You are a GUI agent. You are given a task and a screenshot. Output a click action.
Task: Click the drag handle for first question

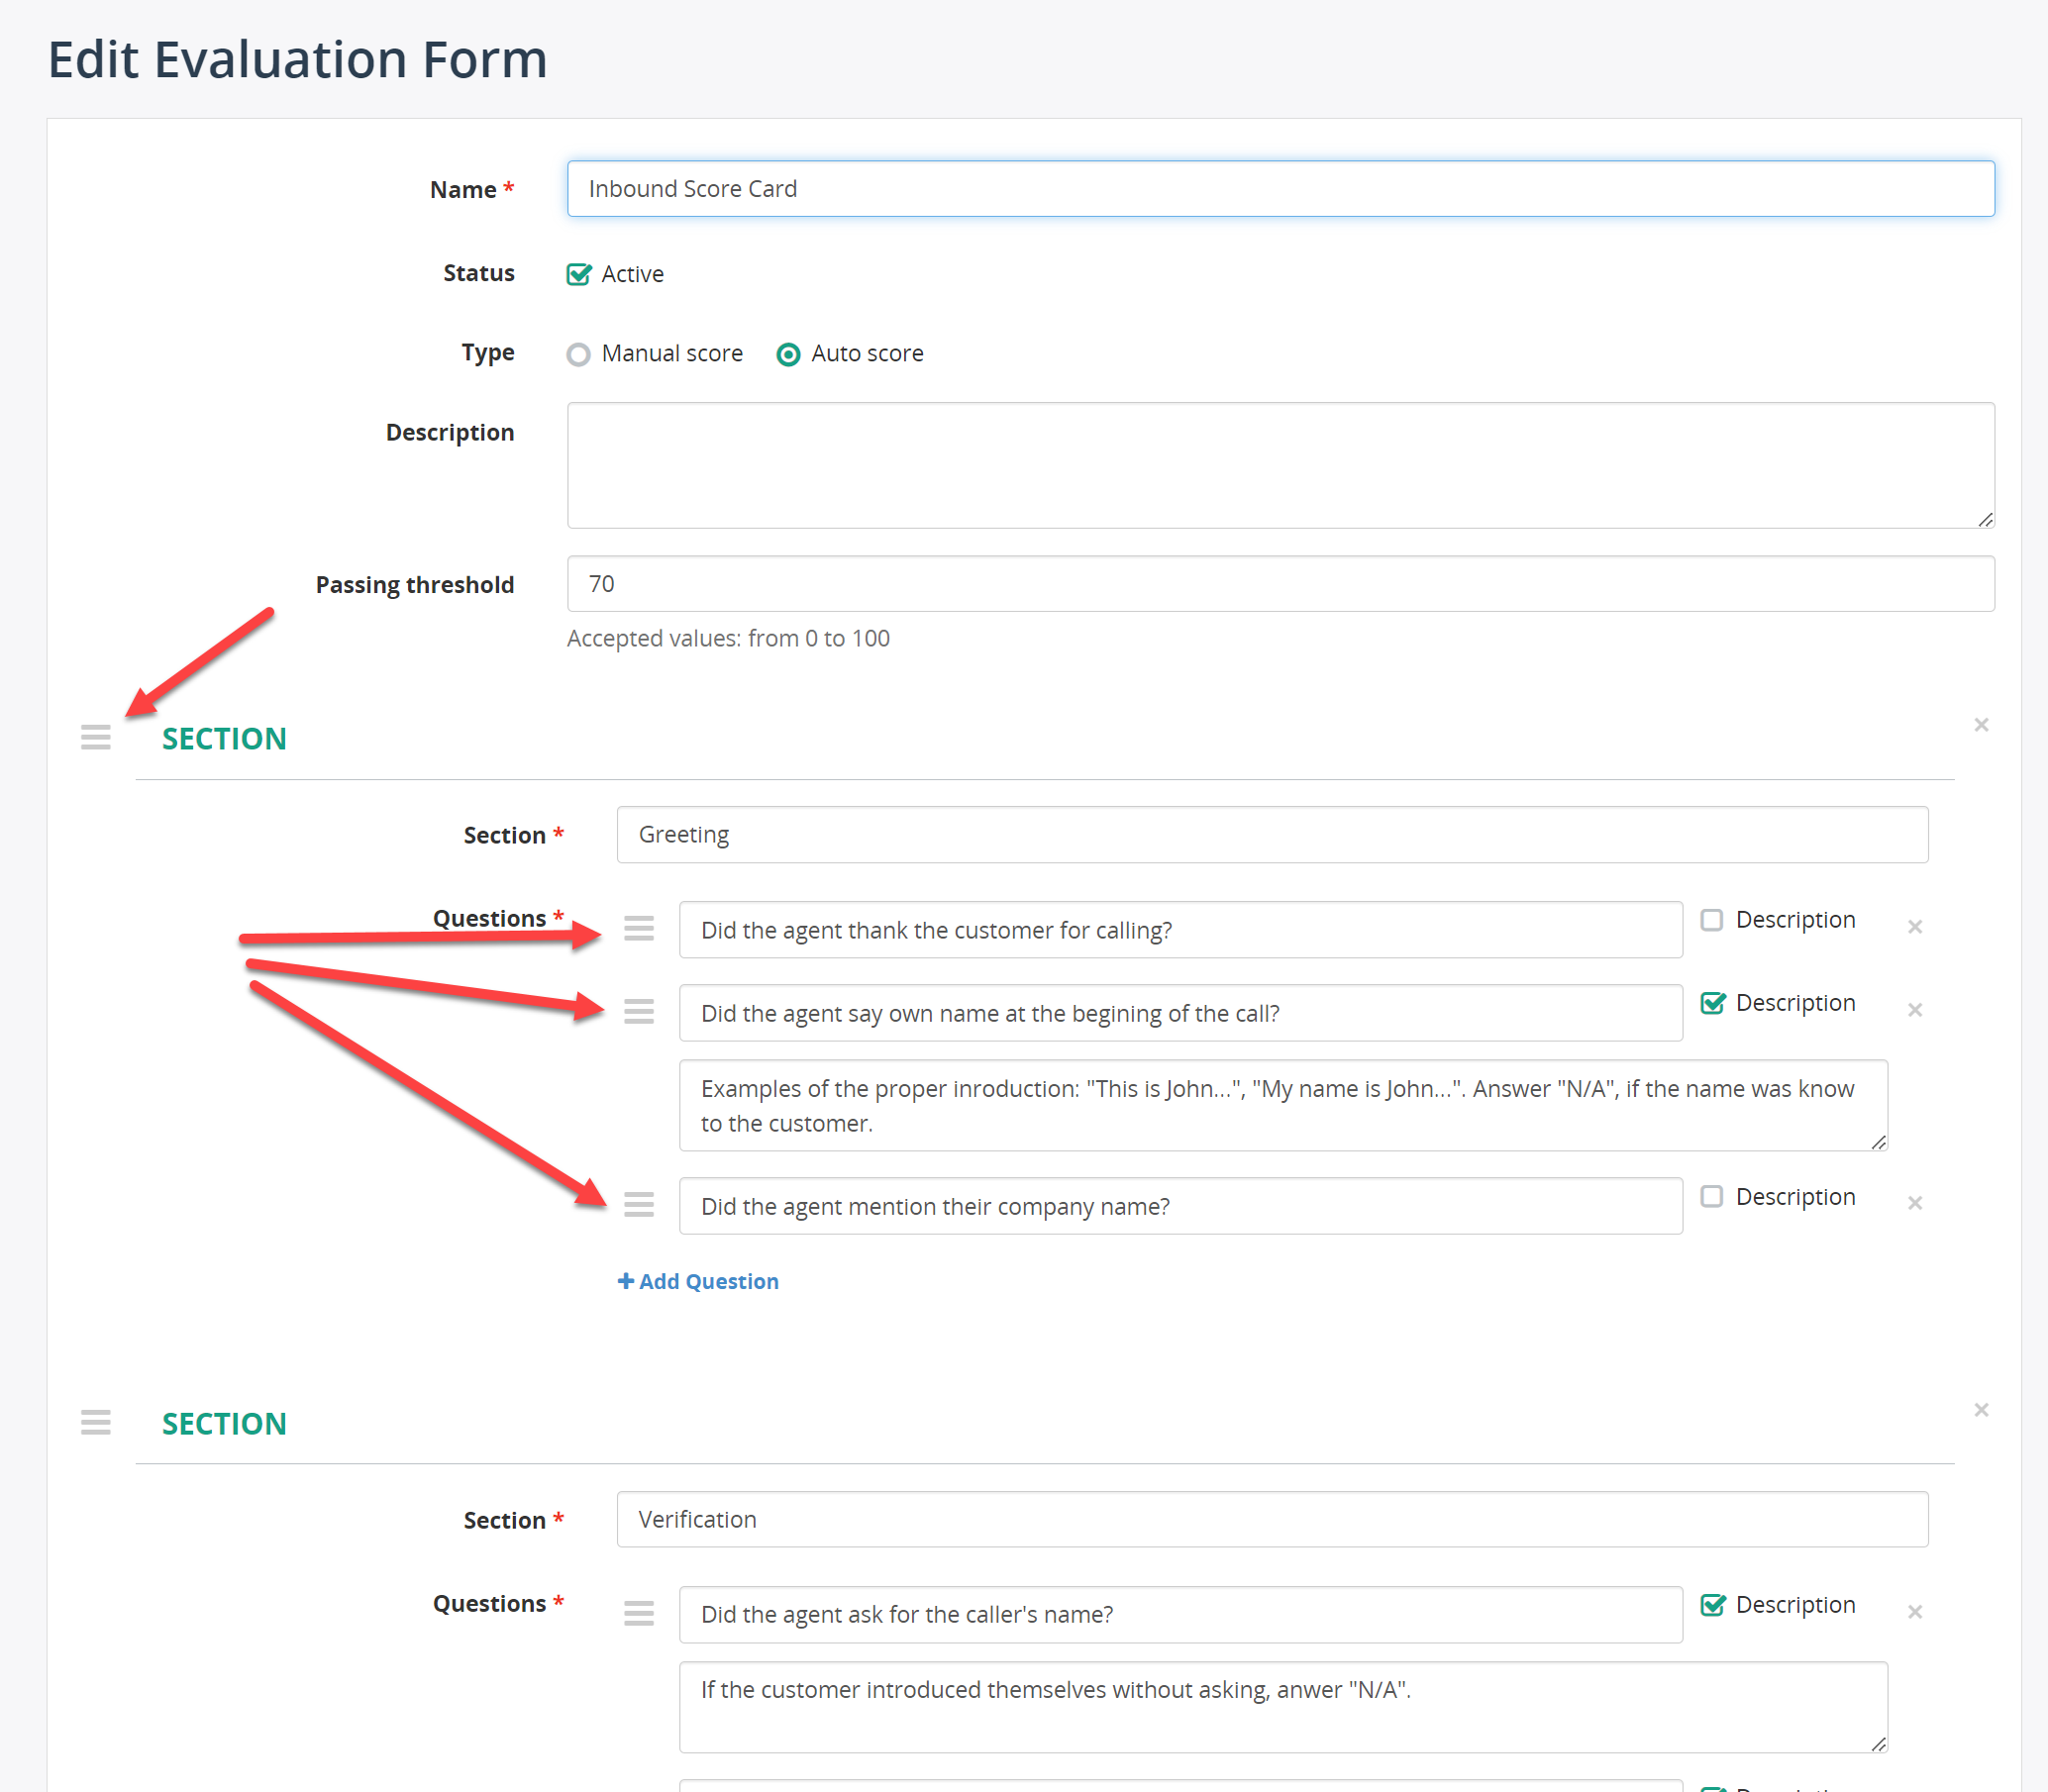pos(639,927)
